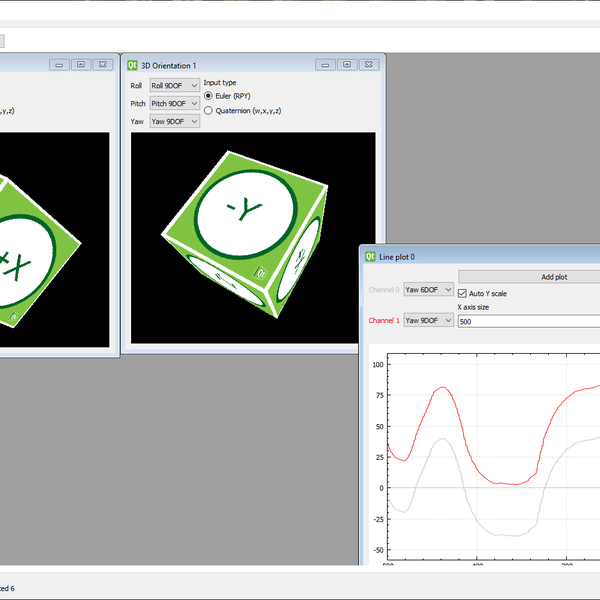This screenshot has width=600, height=600.
Task: Maximize the 3D Orientation 1 window
Action: (x=346, y=65)
